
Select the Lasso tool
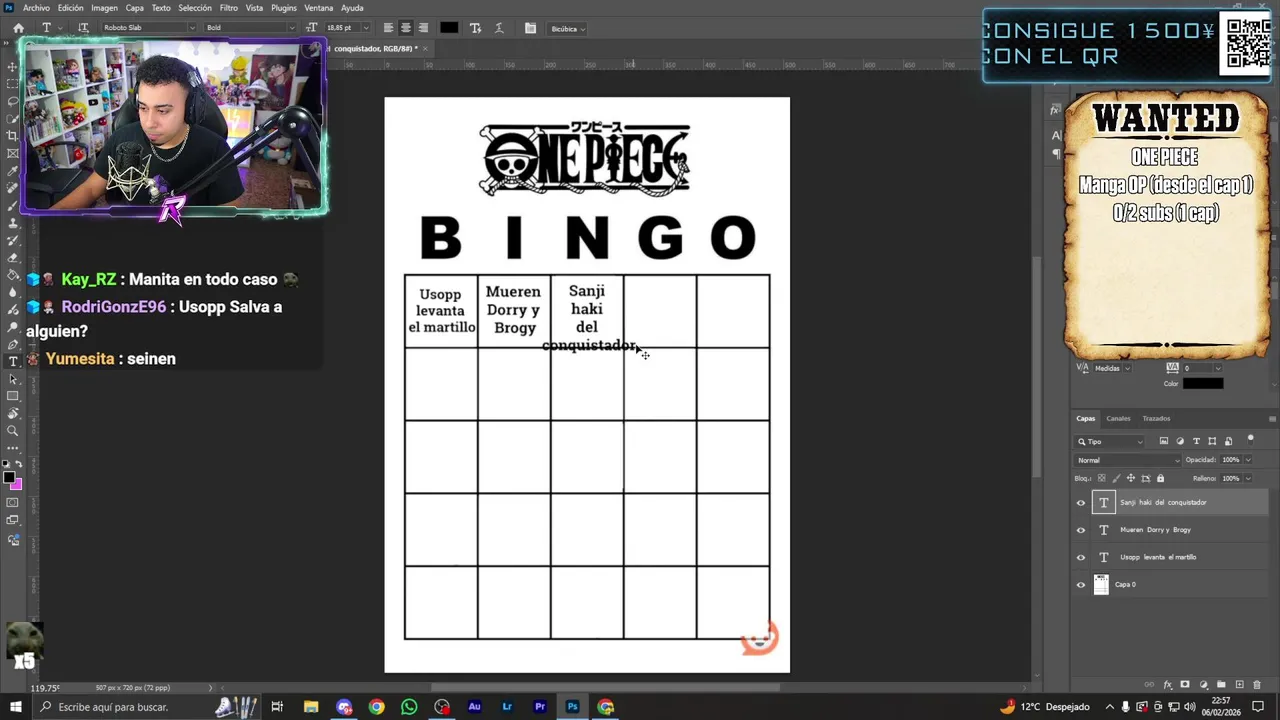13,102
